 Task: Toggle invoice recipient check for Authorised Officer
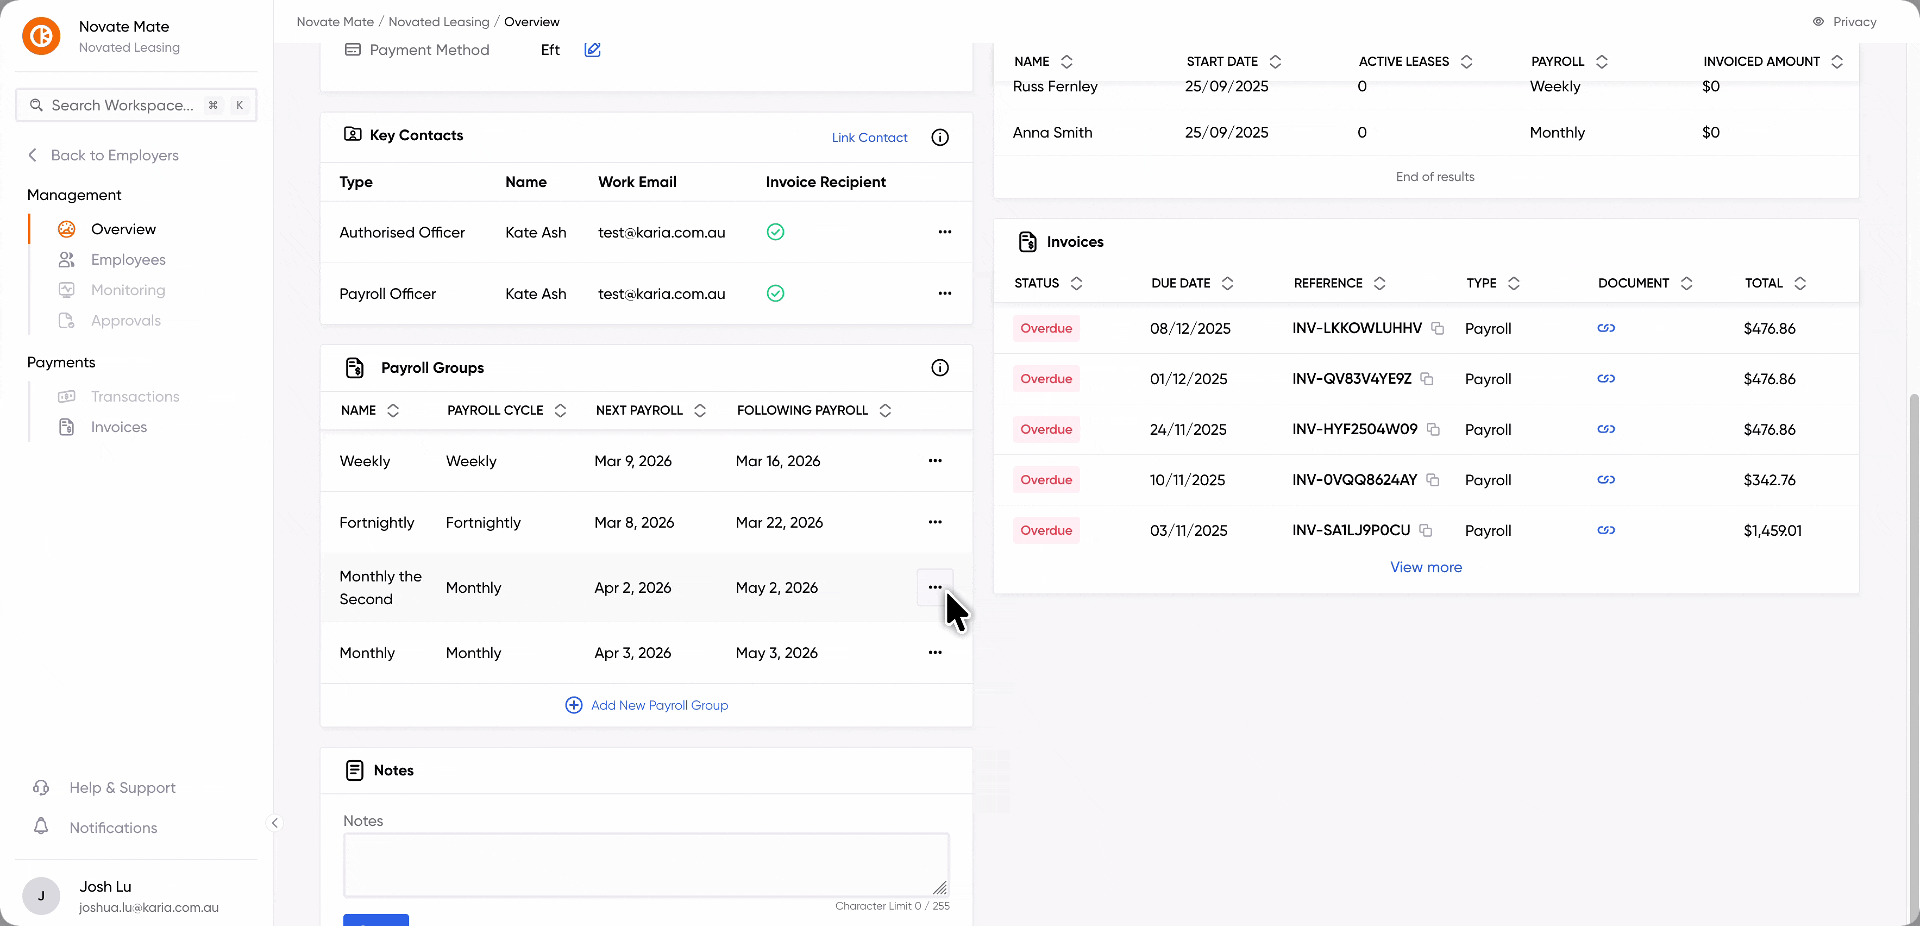775,232
